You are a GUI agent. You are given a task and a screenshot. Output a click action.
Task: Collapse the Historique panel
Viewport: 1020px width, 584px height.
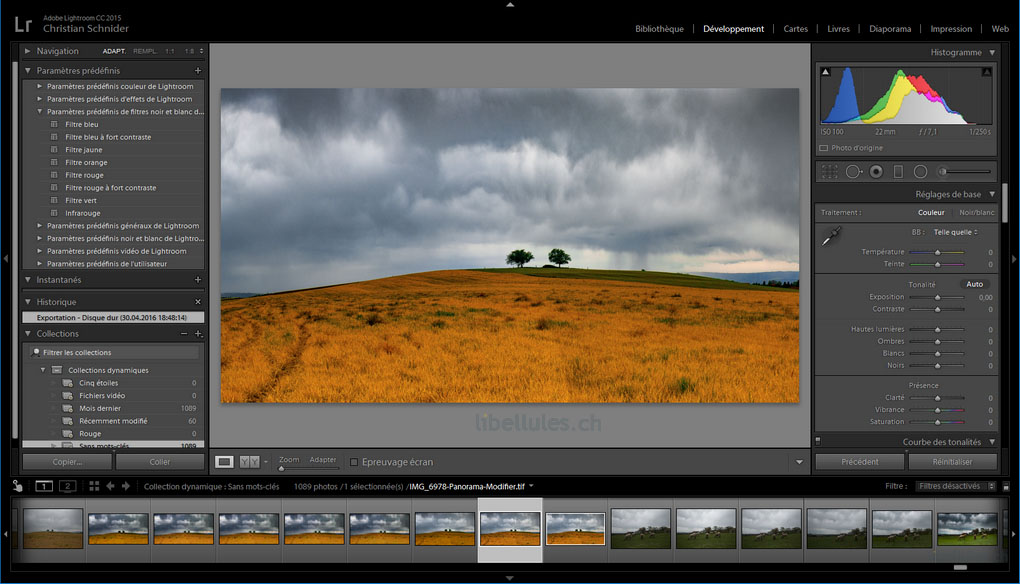click(27, 302)
